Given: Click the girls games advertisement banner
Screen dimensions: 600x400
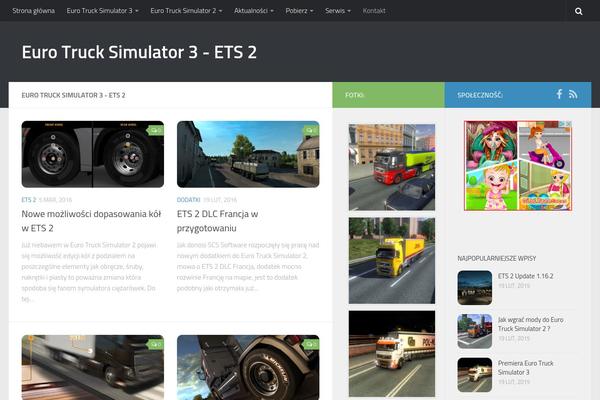Looking at the screenshot, I should tap(518, 166).
